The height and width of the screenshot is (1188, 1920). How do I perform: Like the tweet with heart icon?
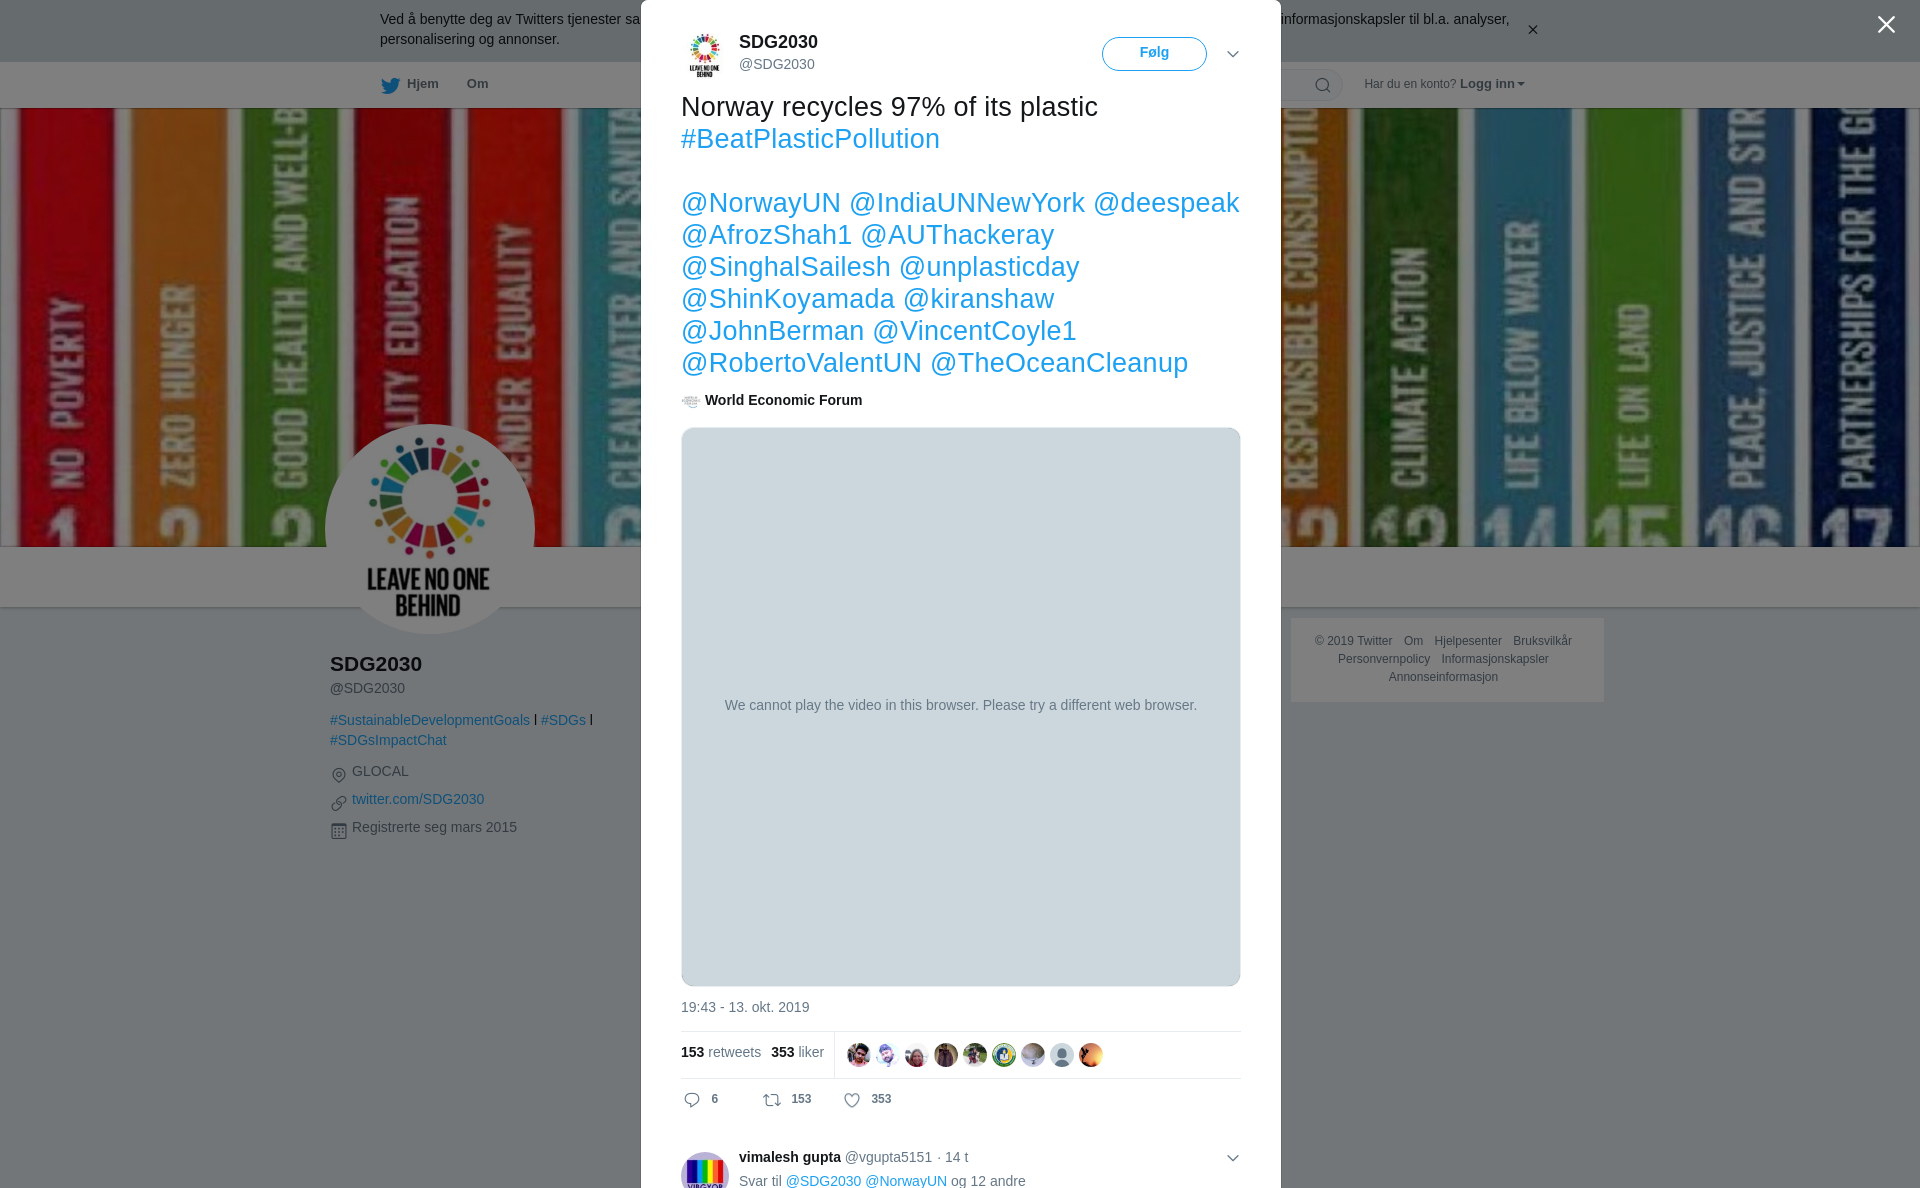pos(852,1100)
